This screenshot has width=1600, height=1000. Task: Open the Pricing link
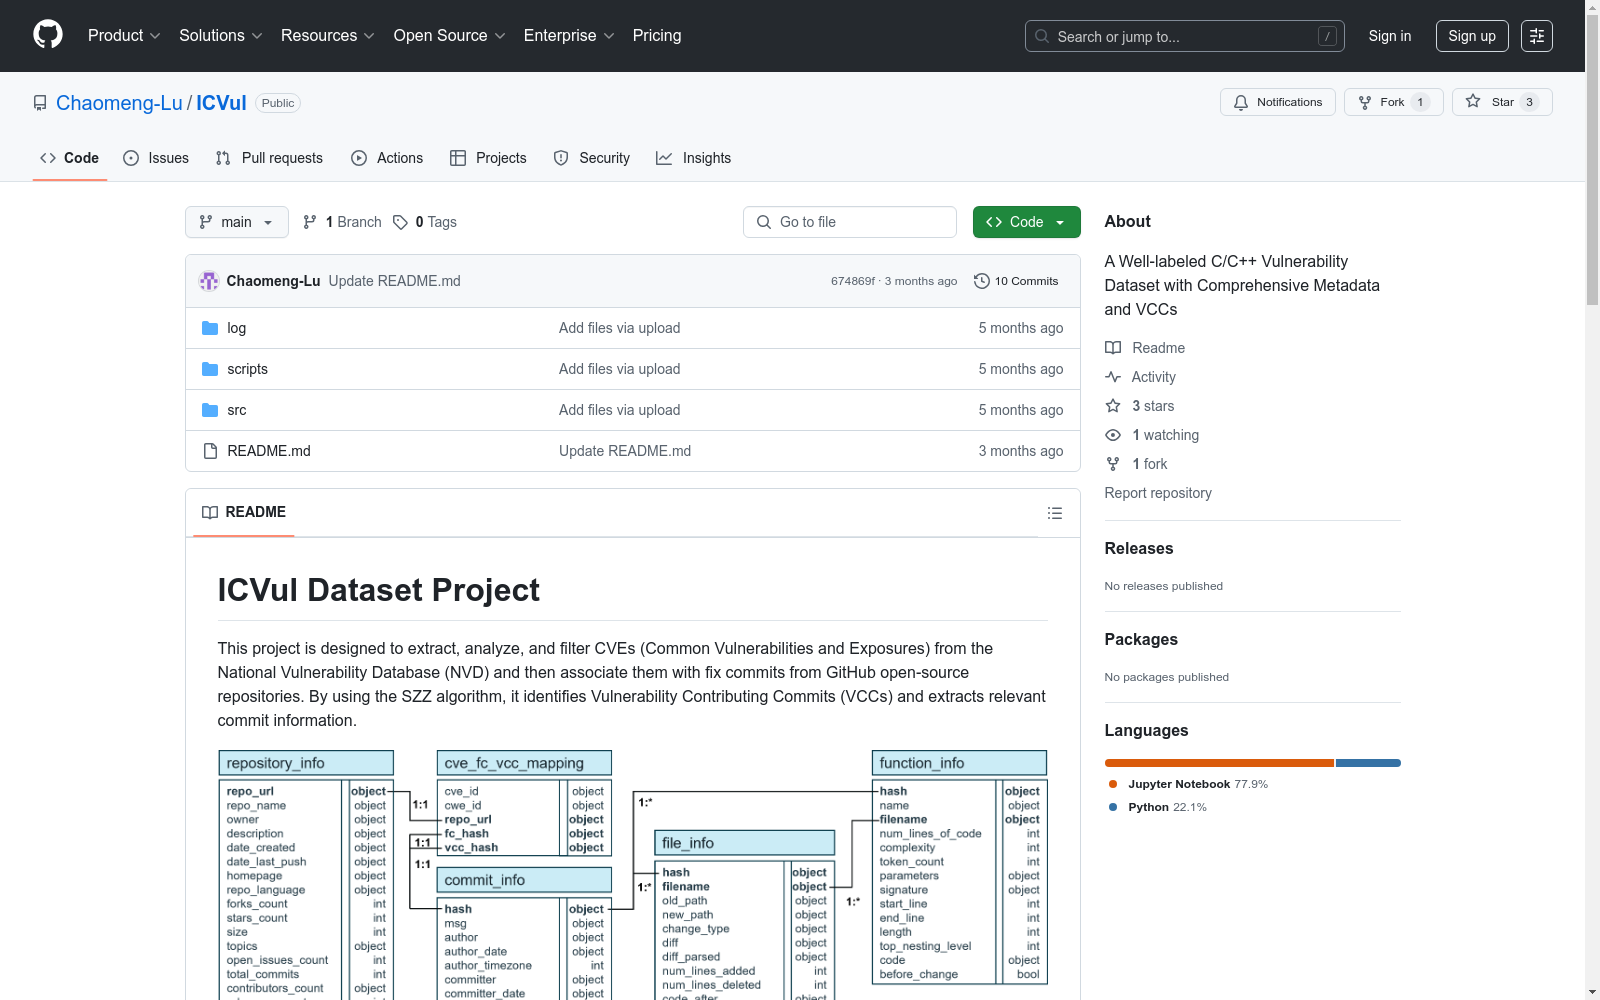(657, 35)
